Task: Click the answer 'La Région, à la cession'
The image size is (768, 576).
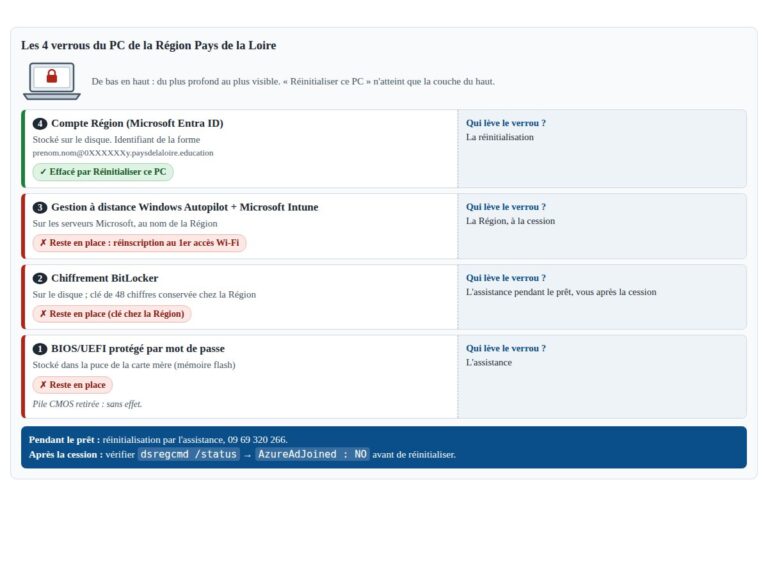Action: click(x=510, y=221)
